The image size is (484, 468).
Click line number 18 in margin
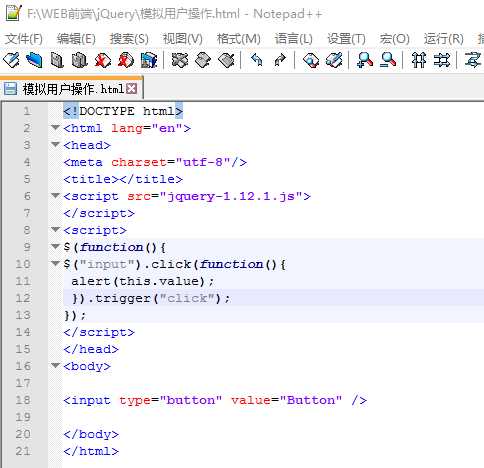(23, 400)
